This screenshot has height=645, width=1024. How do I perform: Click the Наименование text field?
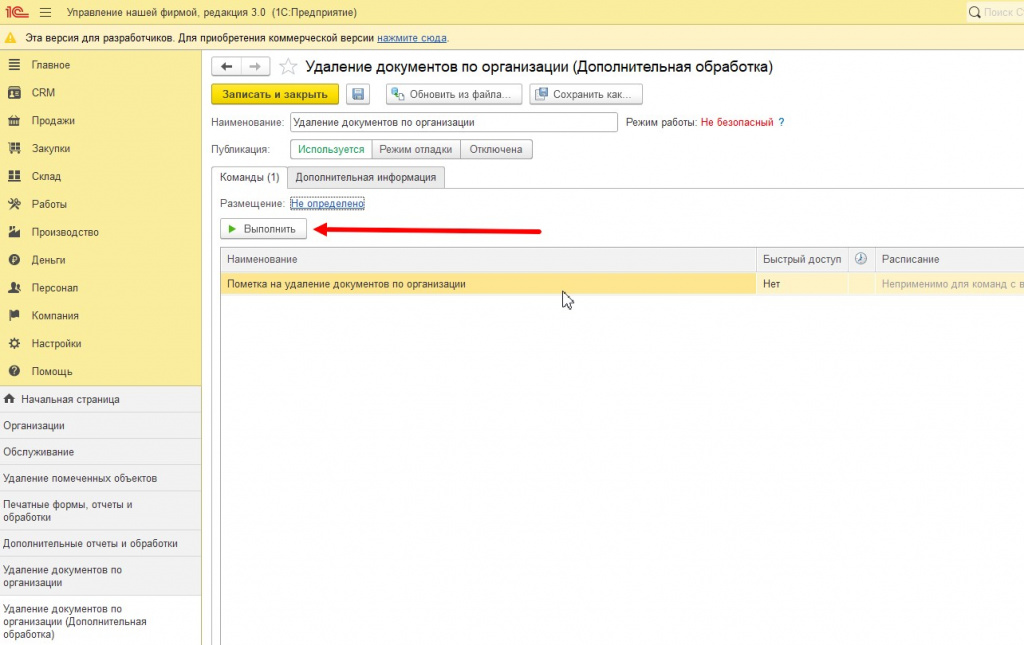pyautogui.click(x=453, y=122)
